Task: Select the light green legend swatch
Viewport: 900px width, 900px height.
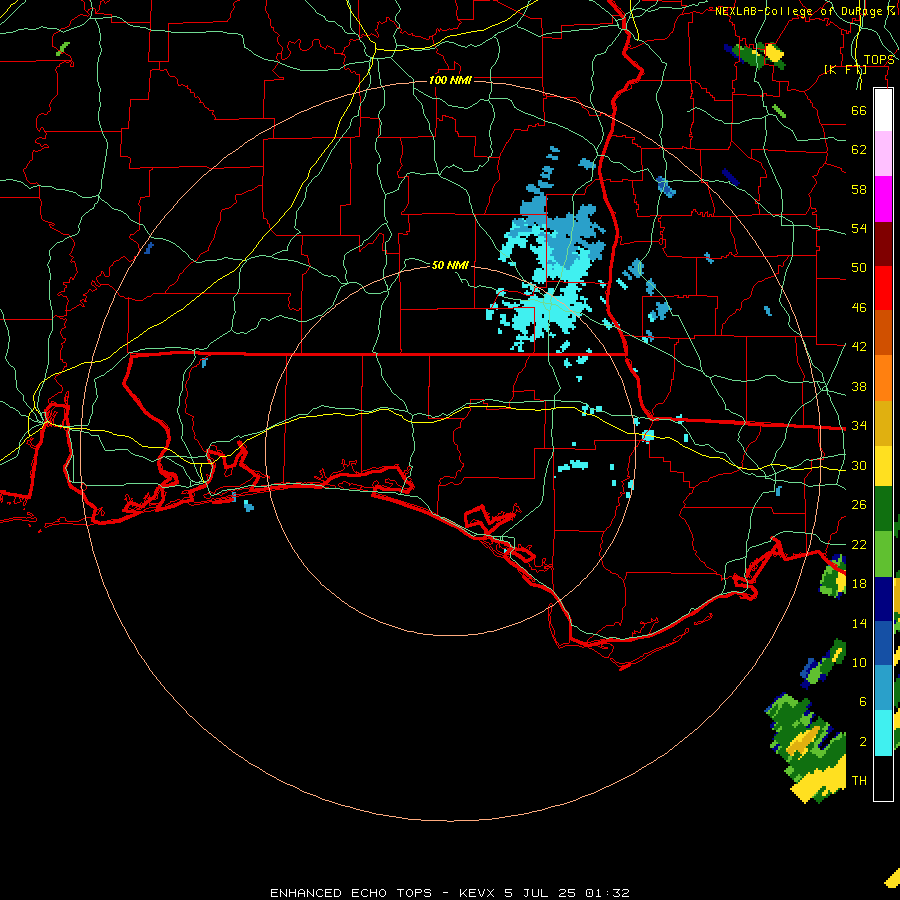Action: pyautogui.click(x=883, y=553)
